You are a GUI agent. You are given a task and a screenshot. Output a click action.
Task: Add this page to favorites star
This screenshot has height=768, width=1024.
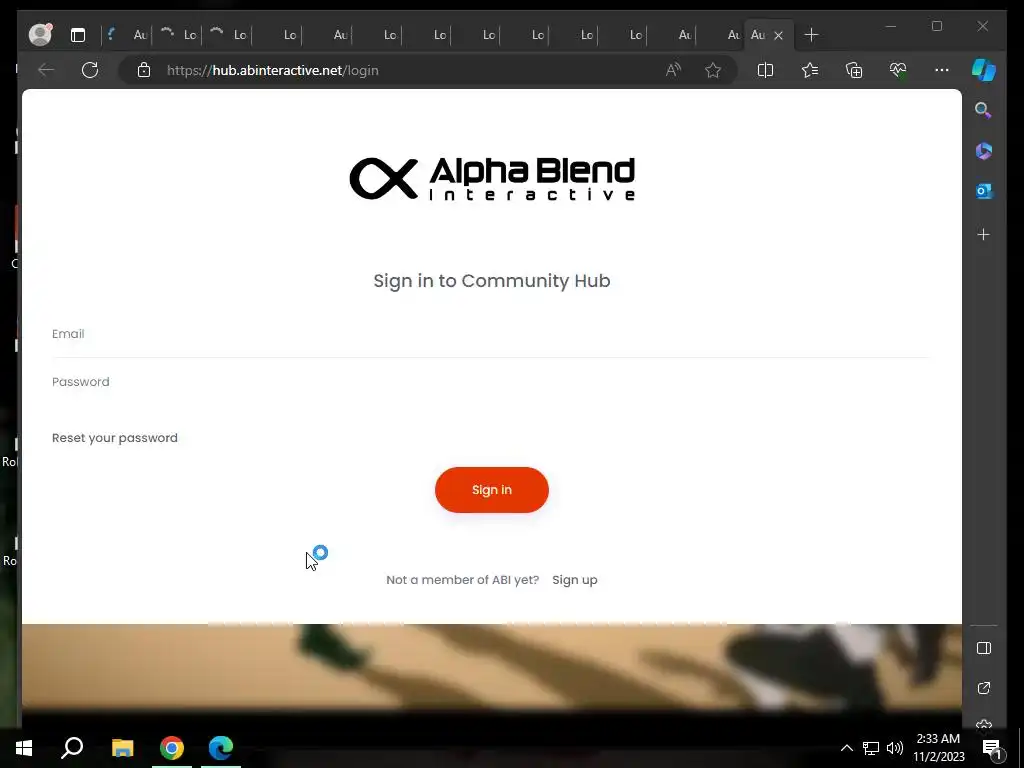713,70
